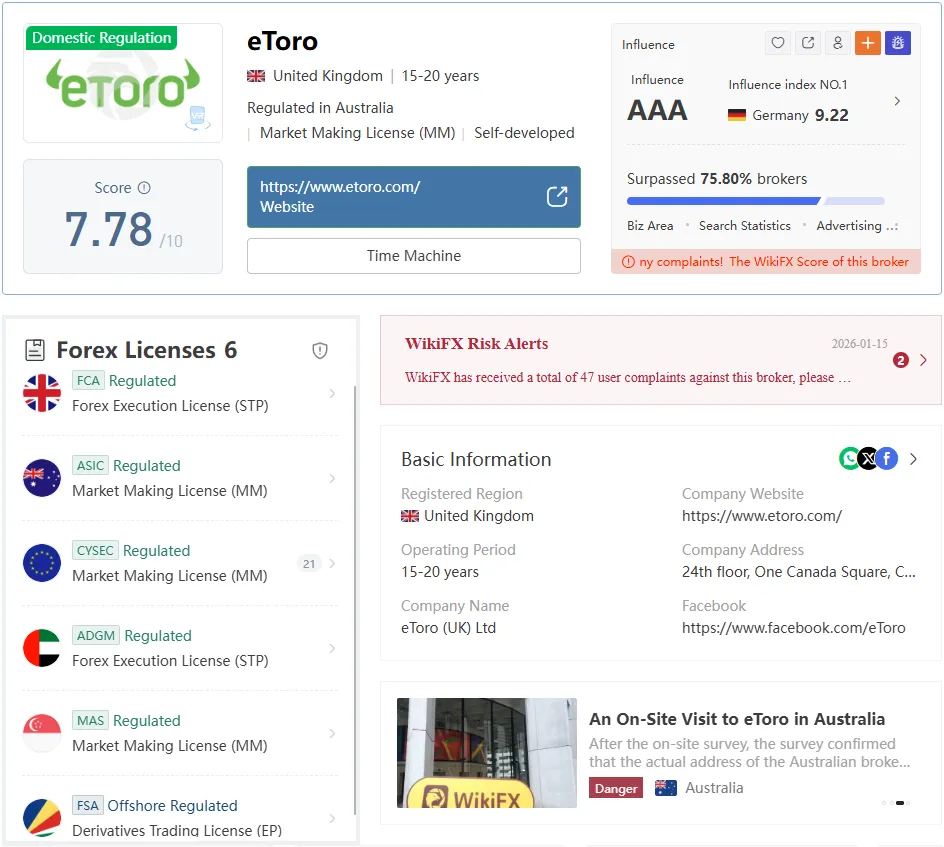Click the Australia flag of ASIC license
The width and height of the screenshot is (944, 847).
pos(42,478)
